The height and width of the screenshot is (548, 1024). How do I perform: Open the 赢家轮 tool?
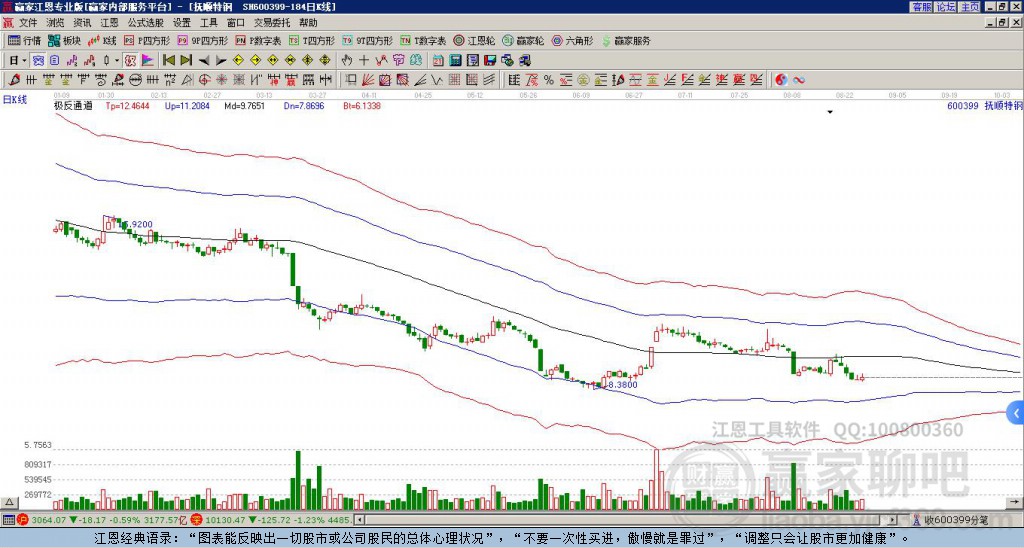click(x=523, y=40)
